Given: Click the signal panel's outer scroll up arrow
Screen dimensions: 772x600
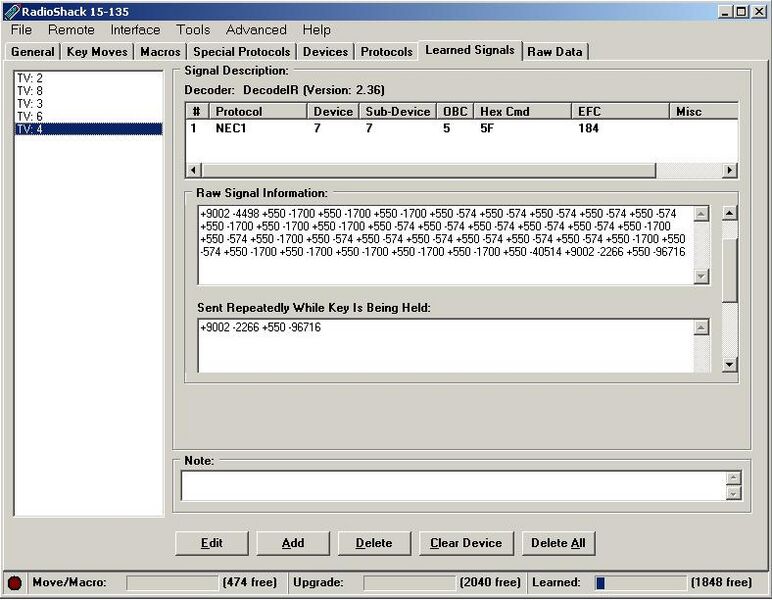Looking at the screenshot, I should [x=730, y=213].
